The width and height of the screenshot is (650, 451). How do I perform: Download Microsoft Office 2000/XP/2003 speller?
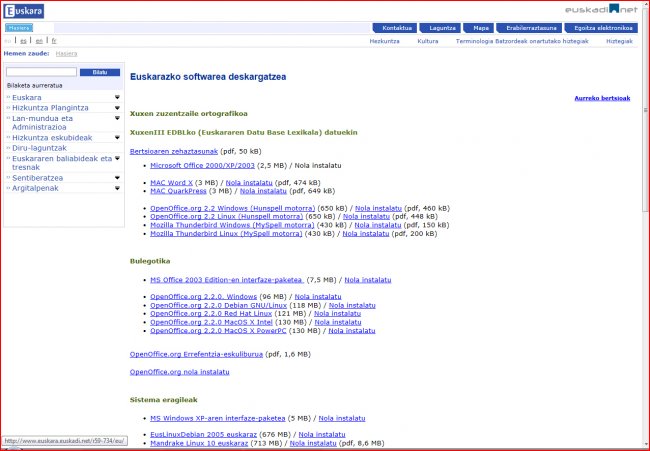pyautogui.click(x=202, y=164)
